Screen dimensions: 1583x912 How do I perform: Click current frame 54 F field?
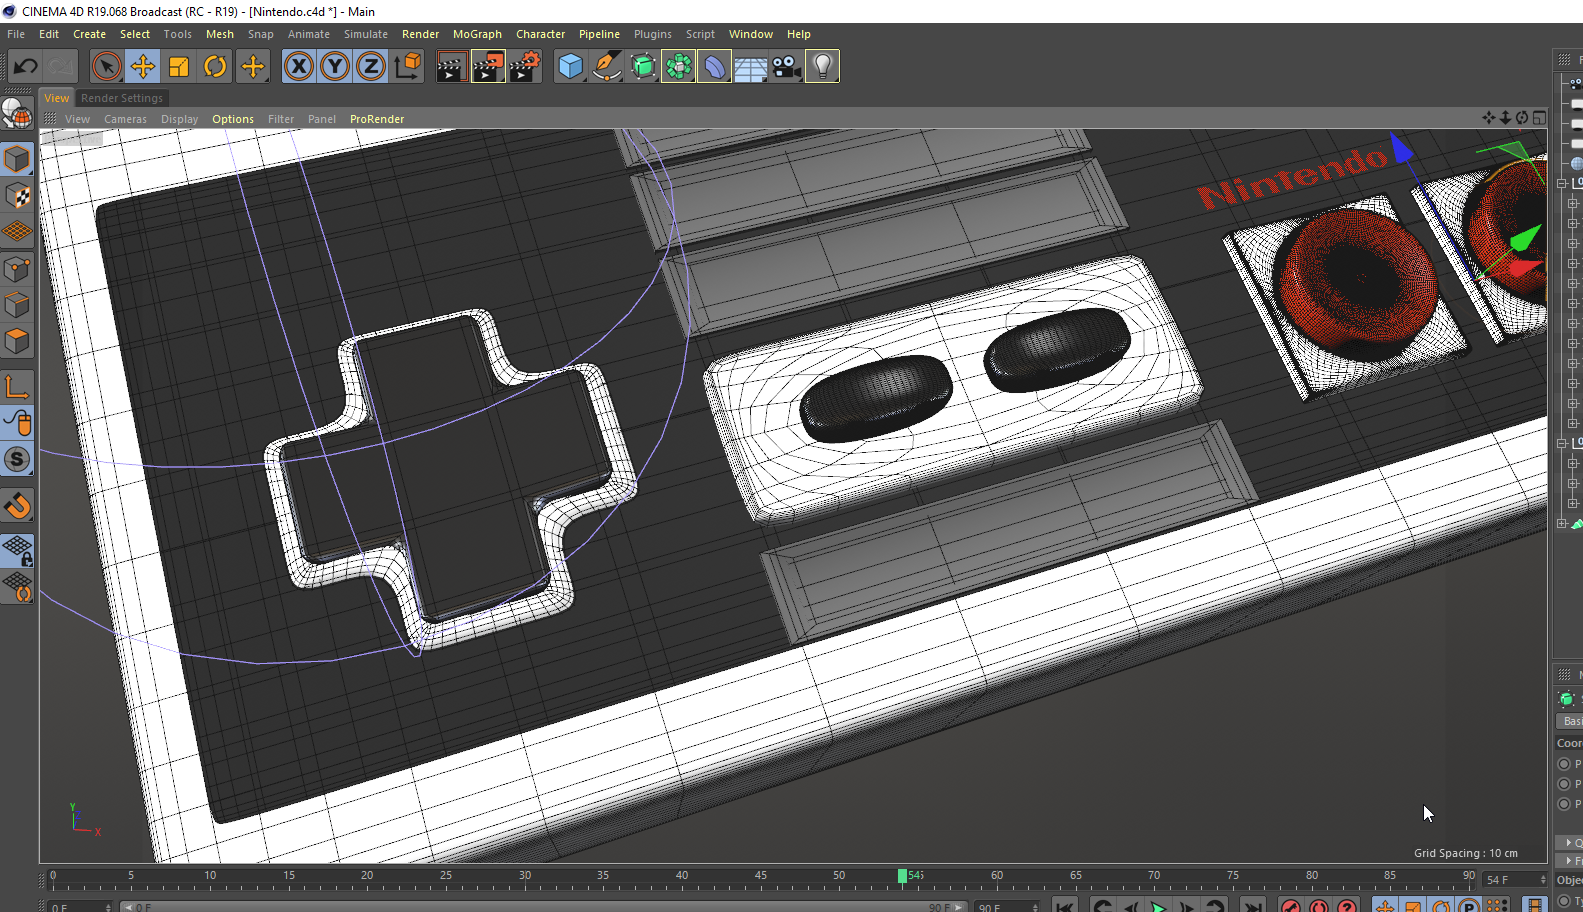(1515, 880)
